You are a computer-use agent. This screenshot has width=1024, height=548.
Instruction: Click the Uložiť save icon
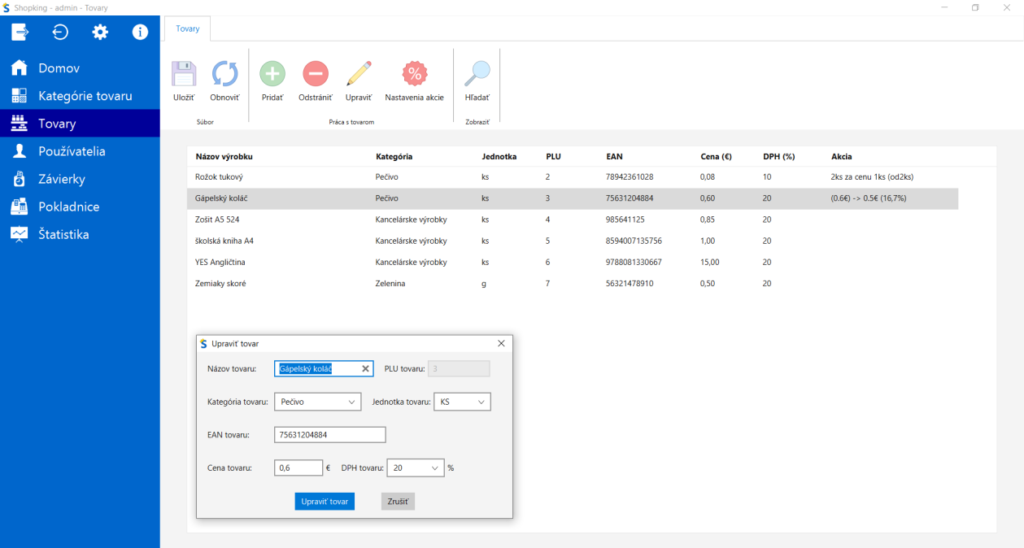183,74
